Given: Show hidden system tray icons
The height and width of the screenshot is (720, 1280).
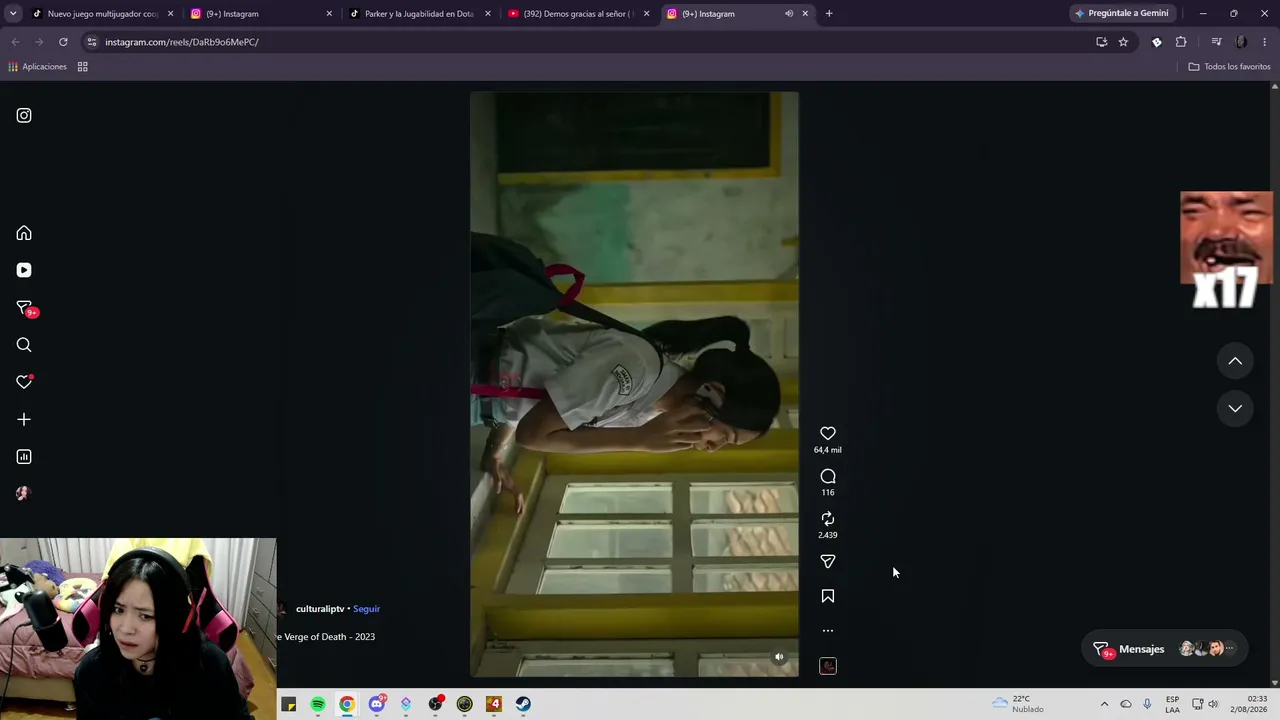Looking at the screenshot, I should [x=1104, y=704].
